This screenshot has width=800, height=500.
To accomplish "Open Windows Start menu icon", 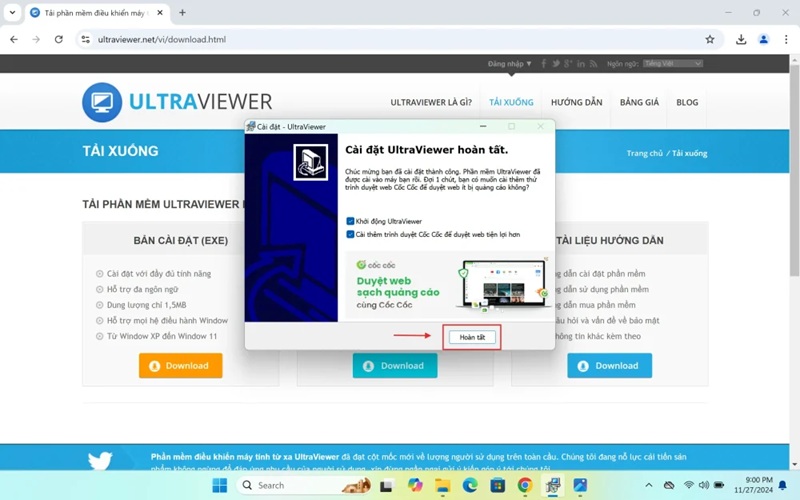I will tap(219, 485).
